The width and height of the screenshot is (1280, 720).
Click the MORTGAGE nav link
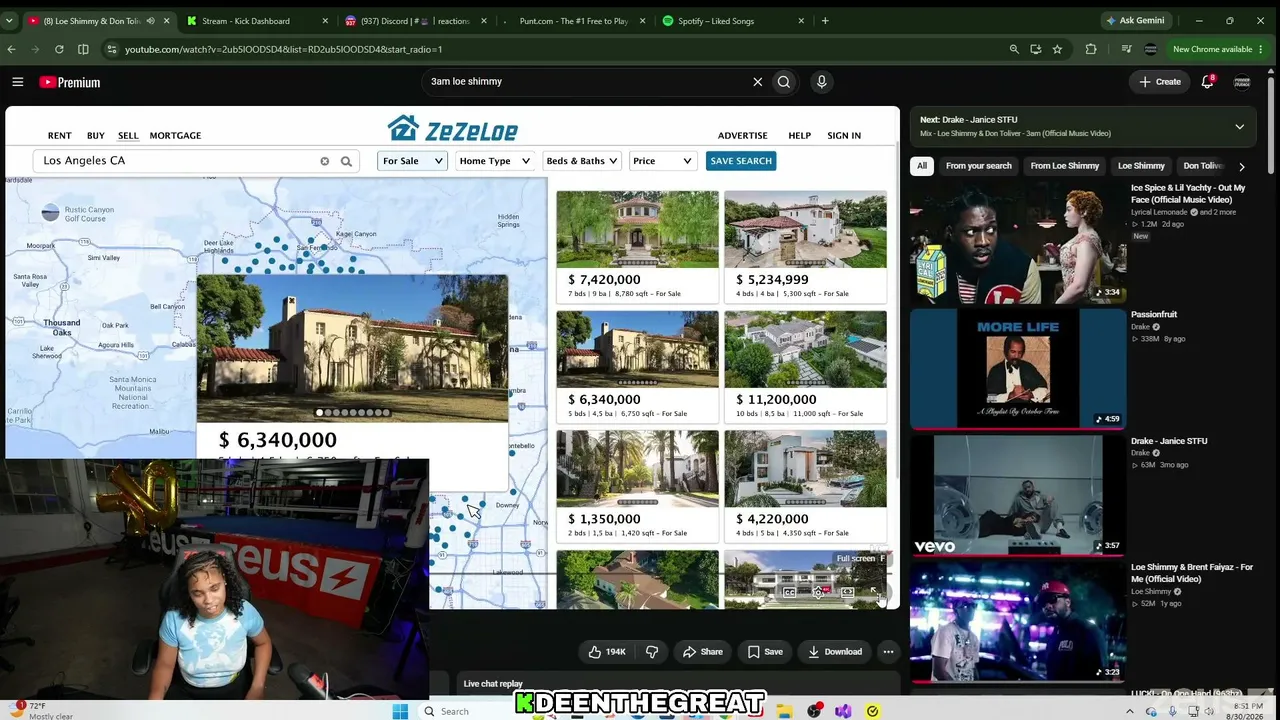(x=175, y=136)
